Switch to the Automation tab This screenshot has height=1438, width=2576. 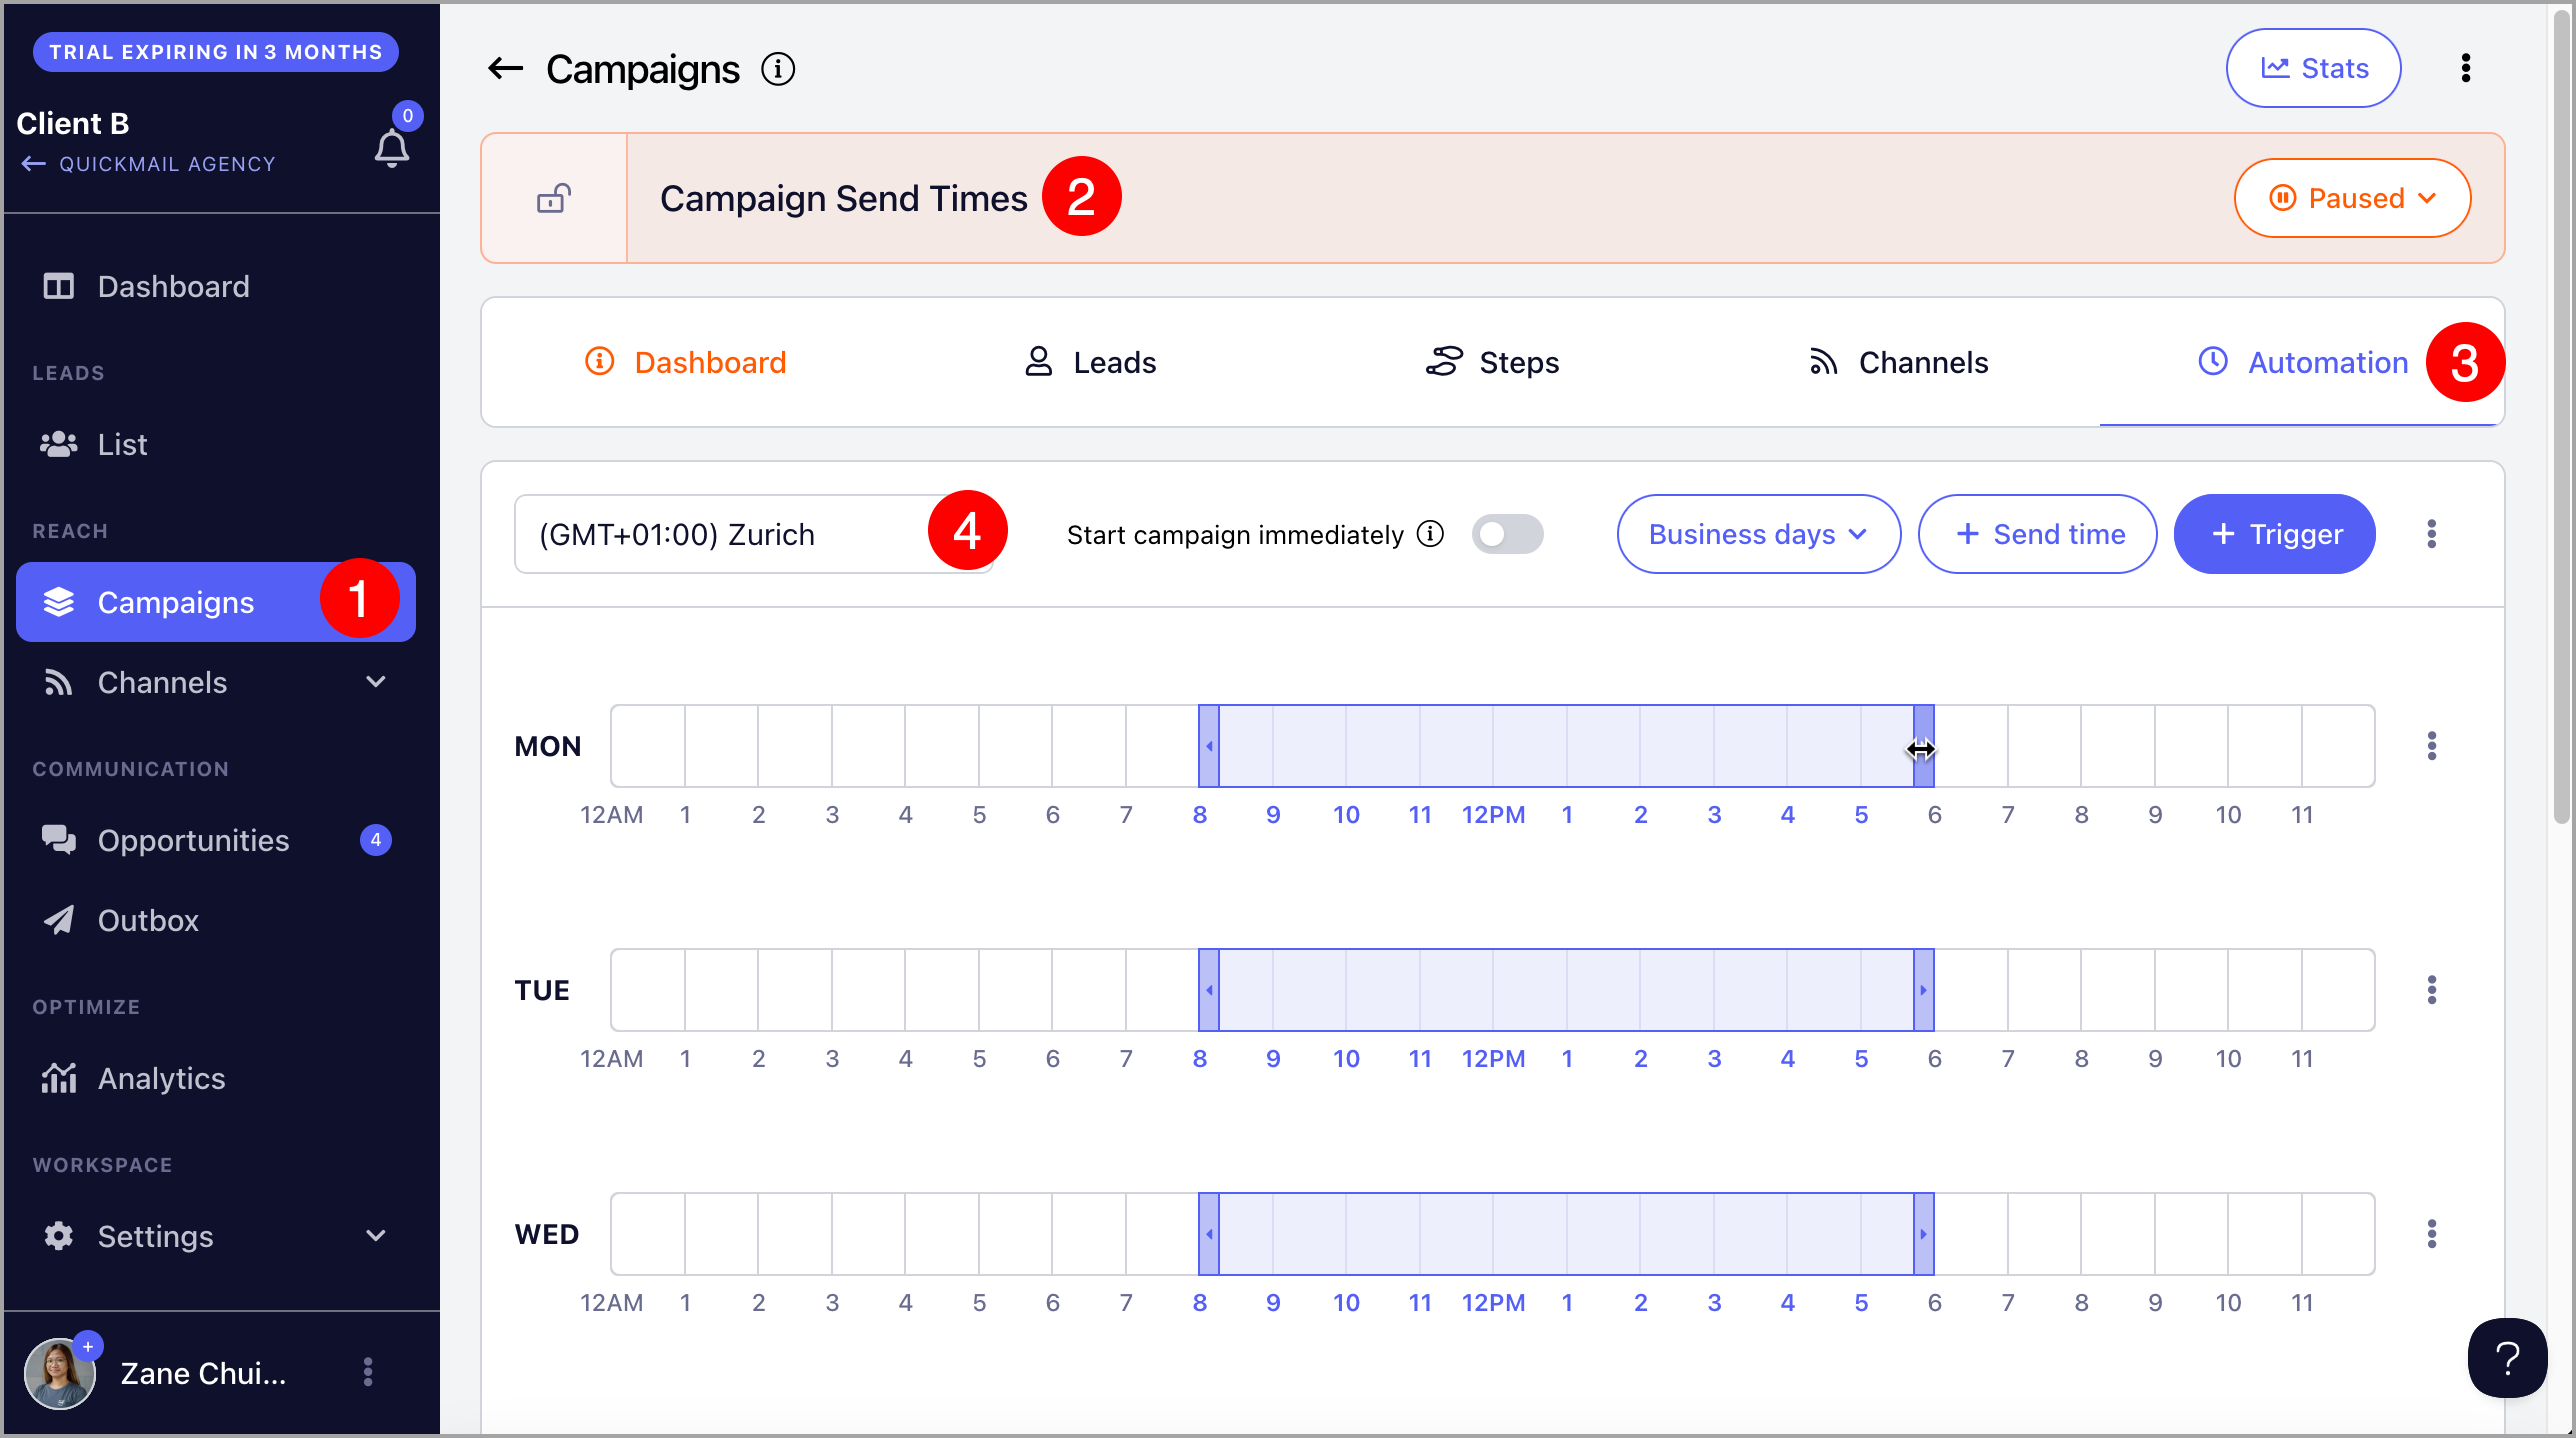coord(2302,362)
